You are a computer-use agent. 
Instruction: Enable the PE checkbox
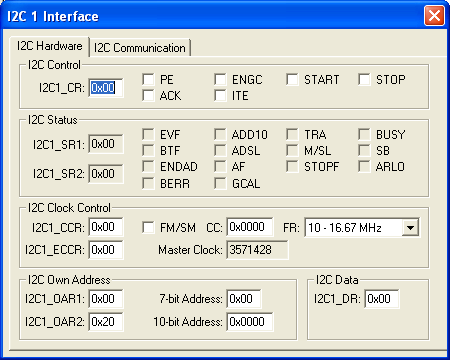148,80
